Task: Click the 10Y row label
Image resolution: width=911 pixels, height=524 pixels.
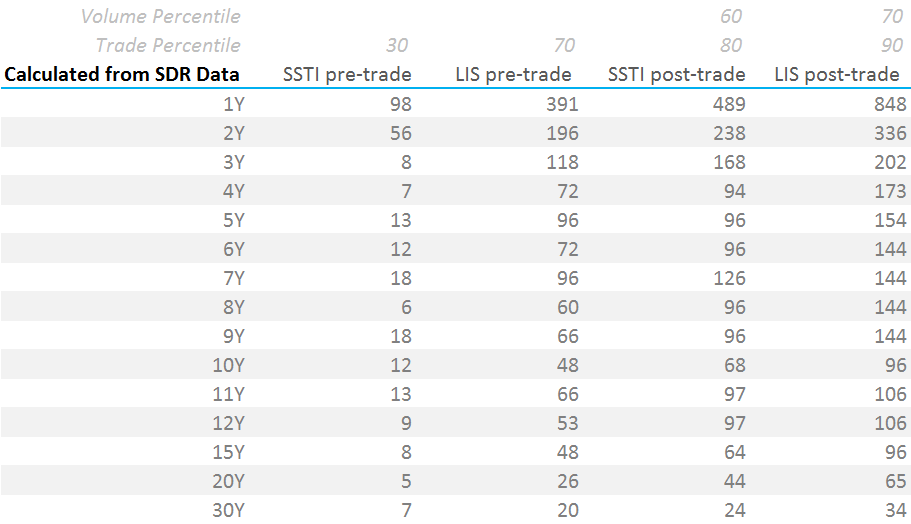Action: [228, 365]
